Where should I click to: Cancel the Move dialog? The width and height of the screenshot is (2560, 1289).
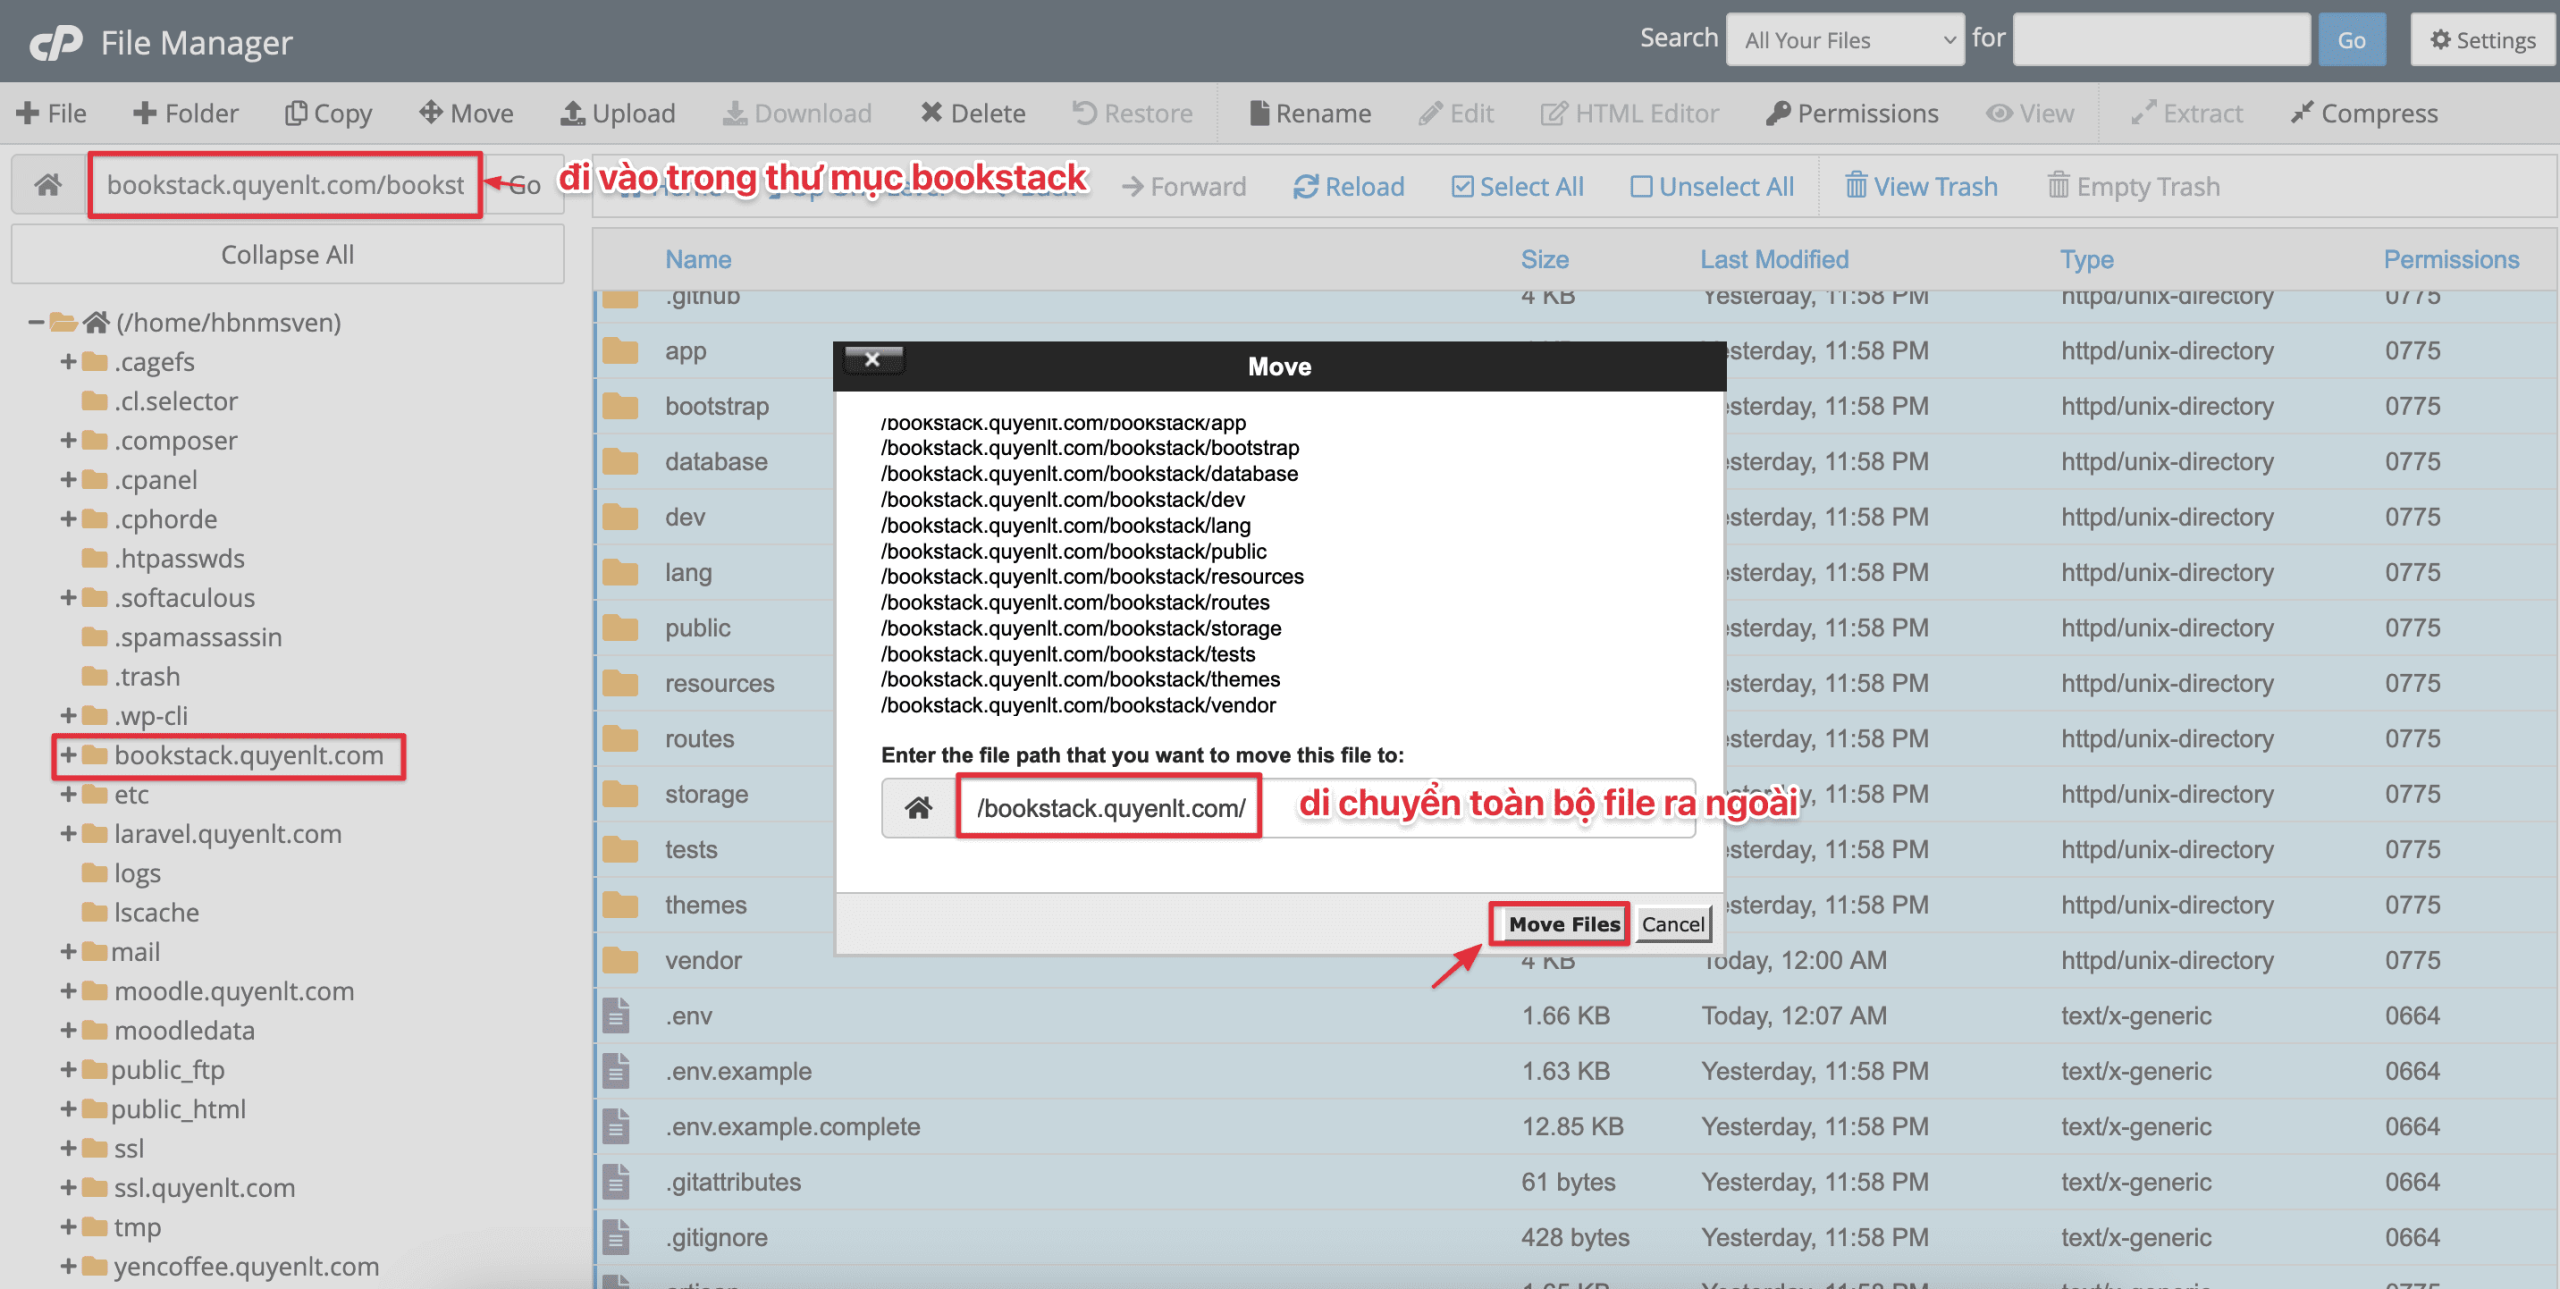(x=1673, y=924)
